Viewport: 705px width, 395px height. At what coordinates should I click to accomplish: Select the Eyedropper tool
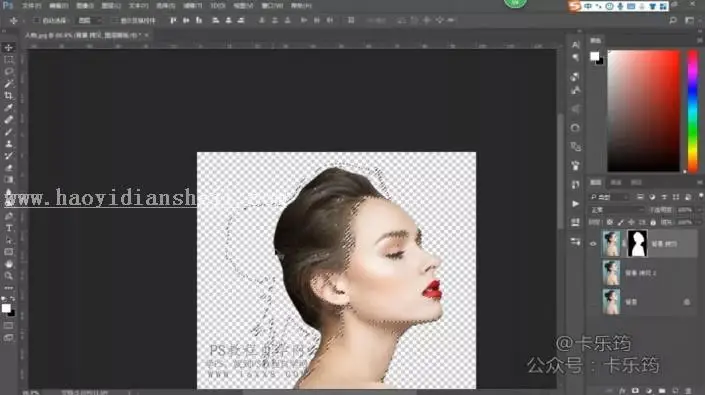pos(9,108)
